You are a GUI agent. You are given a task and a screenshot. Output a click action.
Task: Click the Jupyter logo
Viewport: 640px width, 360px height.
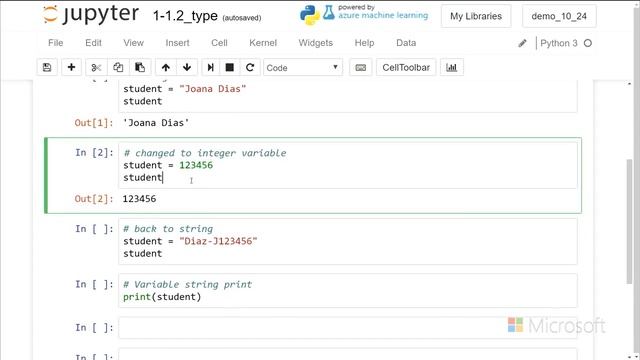tap(91, 15)
